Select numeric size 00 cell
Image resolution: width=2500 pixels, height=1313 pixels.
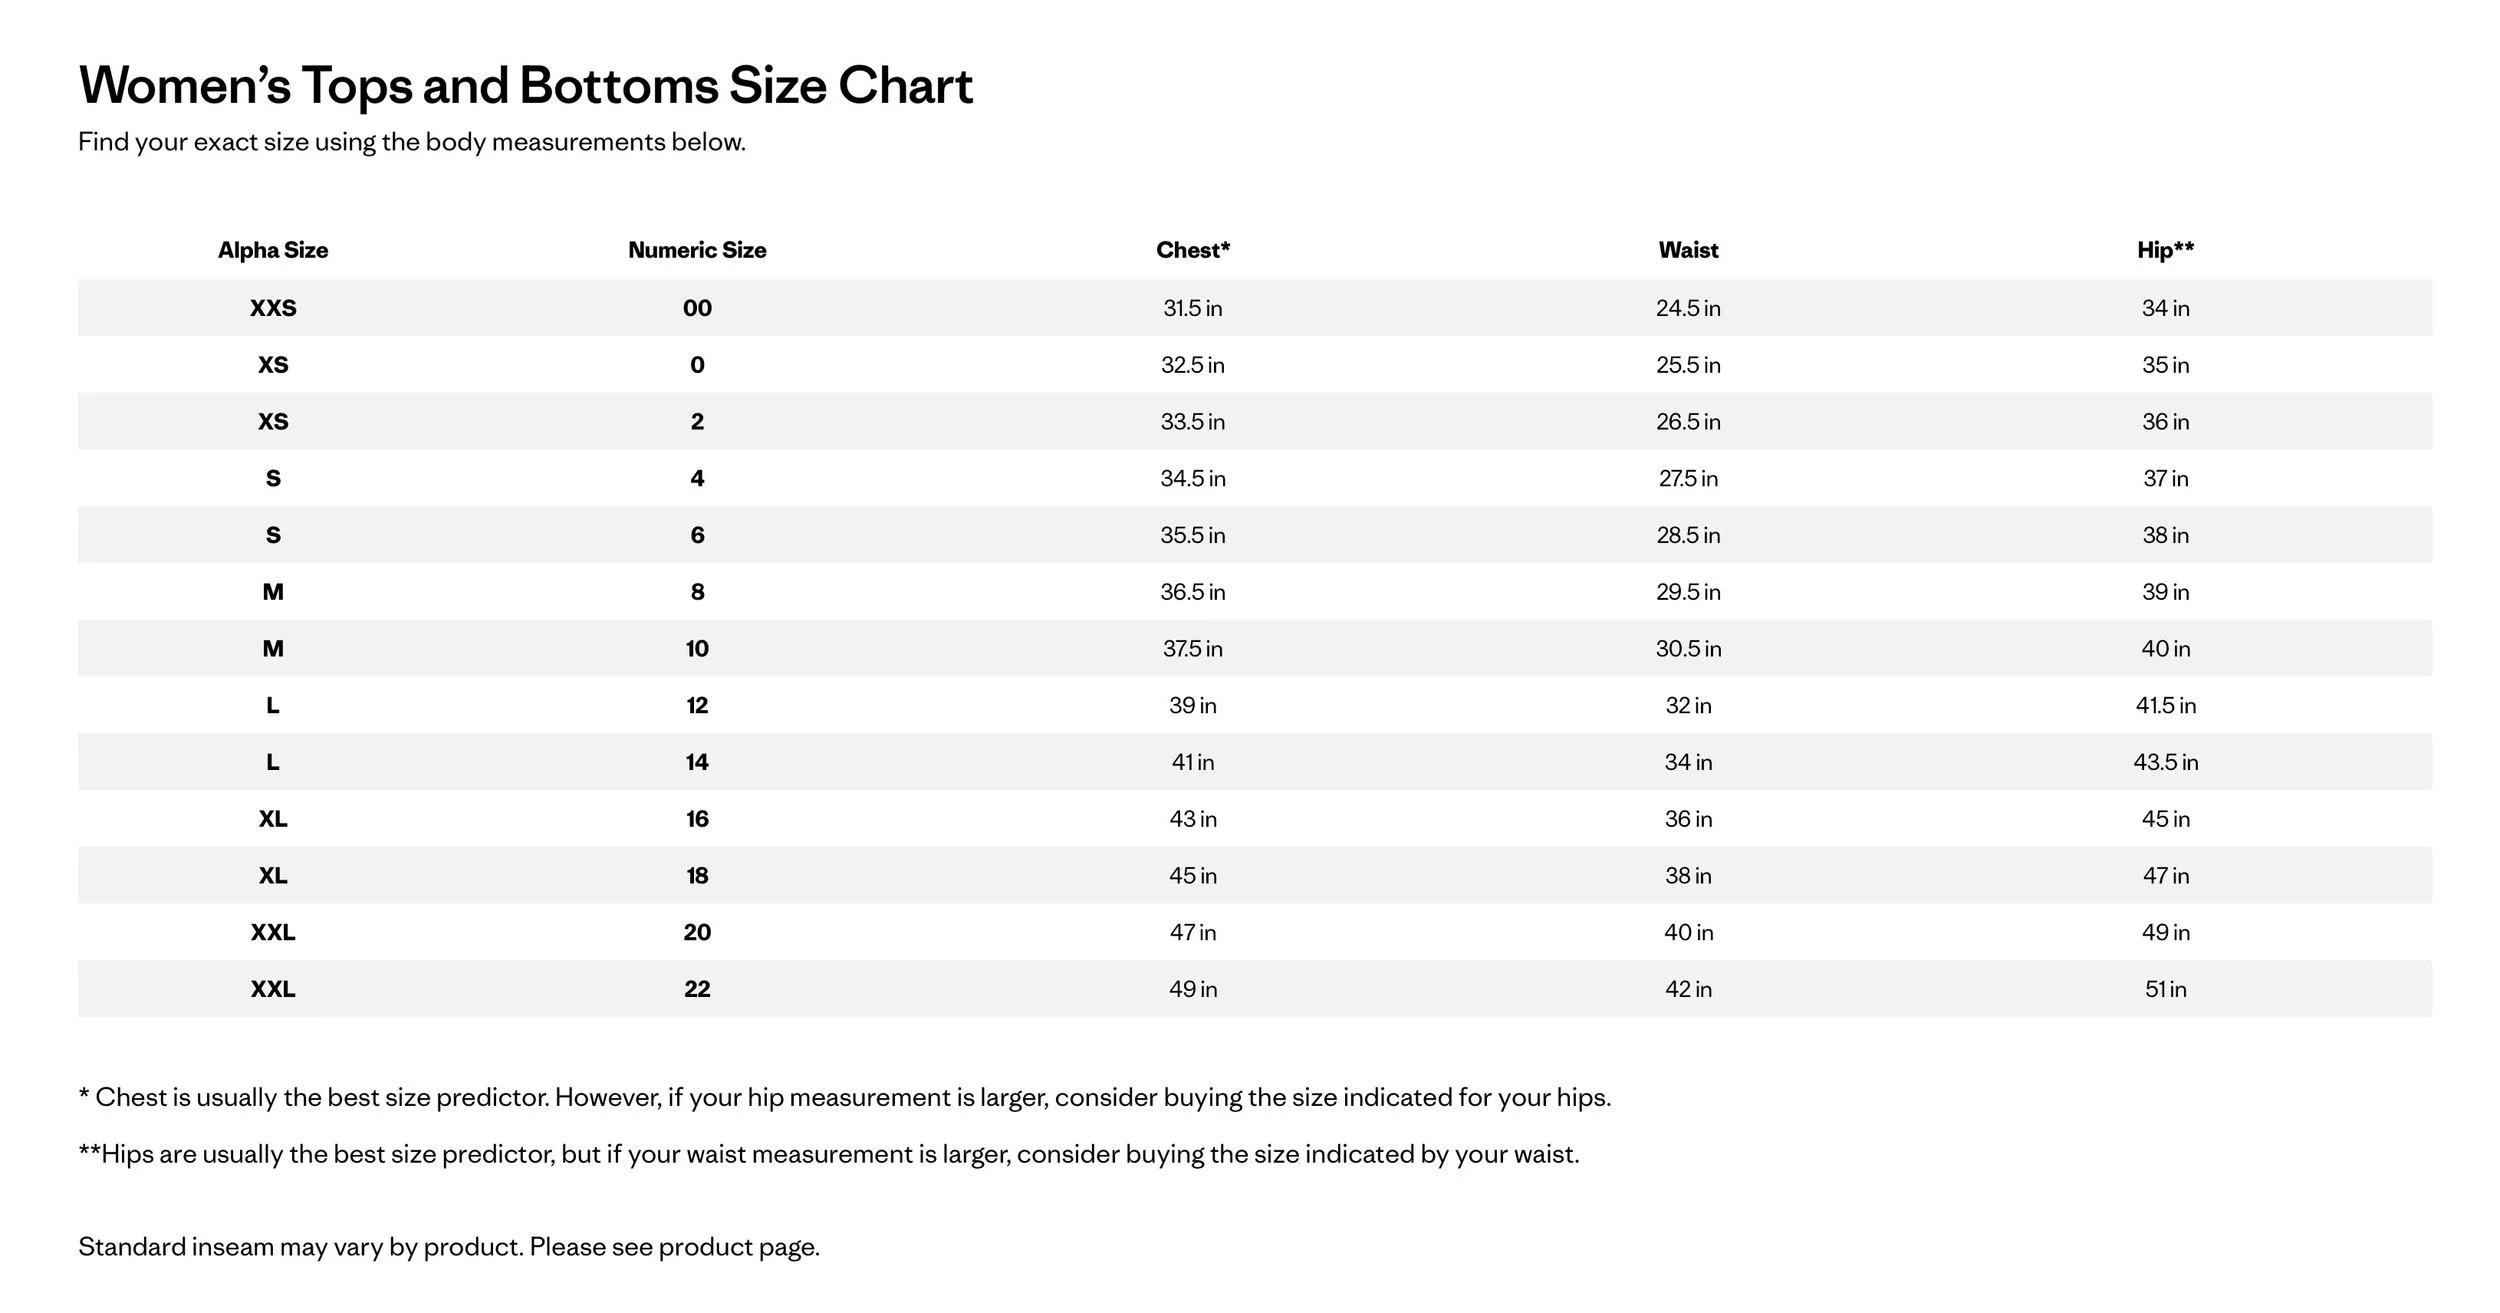point(697,308)
